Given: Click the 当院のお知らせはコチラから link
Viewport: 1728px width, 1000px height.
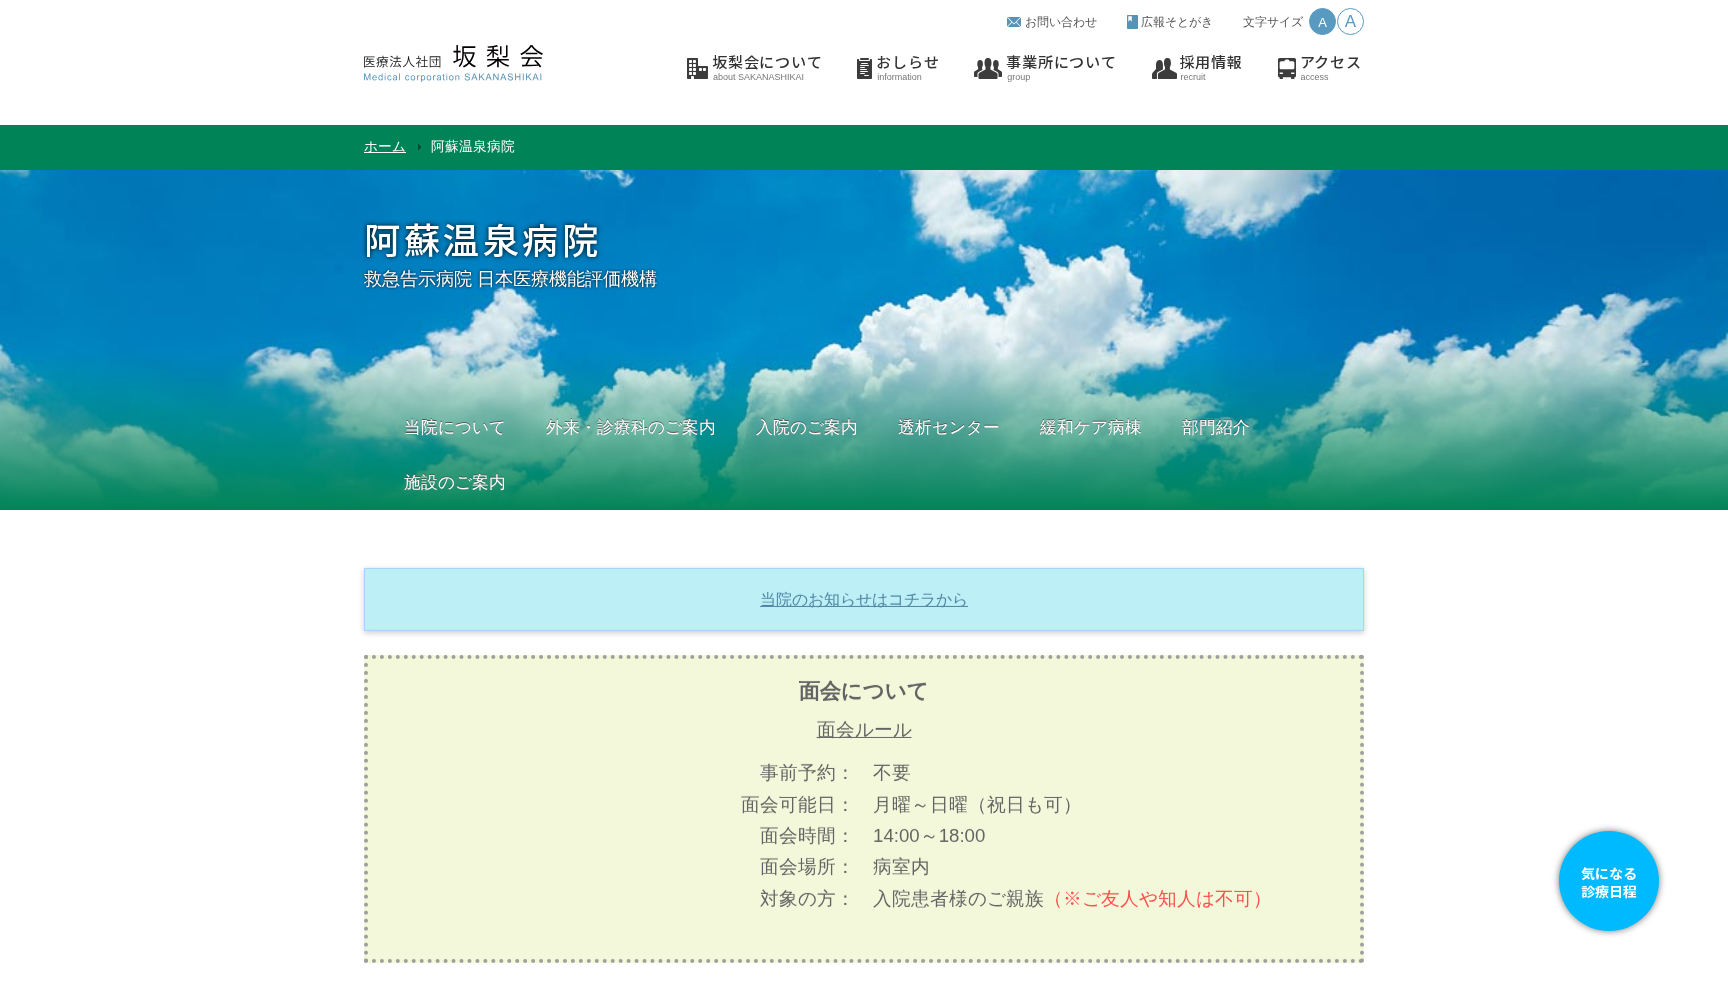Looking at the screenshot, I should tap(862, 600).
